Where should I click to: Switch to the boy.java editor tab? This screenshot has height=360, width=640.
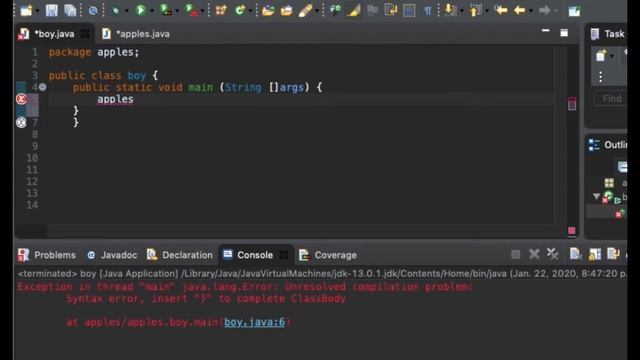pos(54,34)
